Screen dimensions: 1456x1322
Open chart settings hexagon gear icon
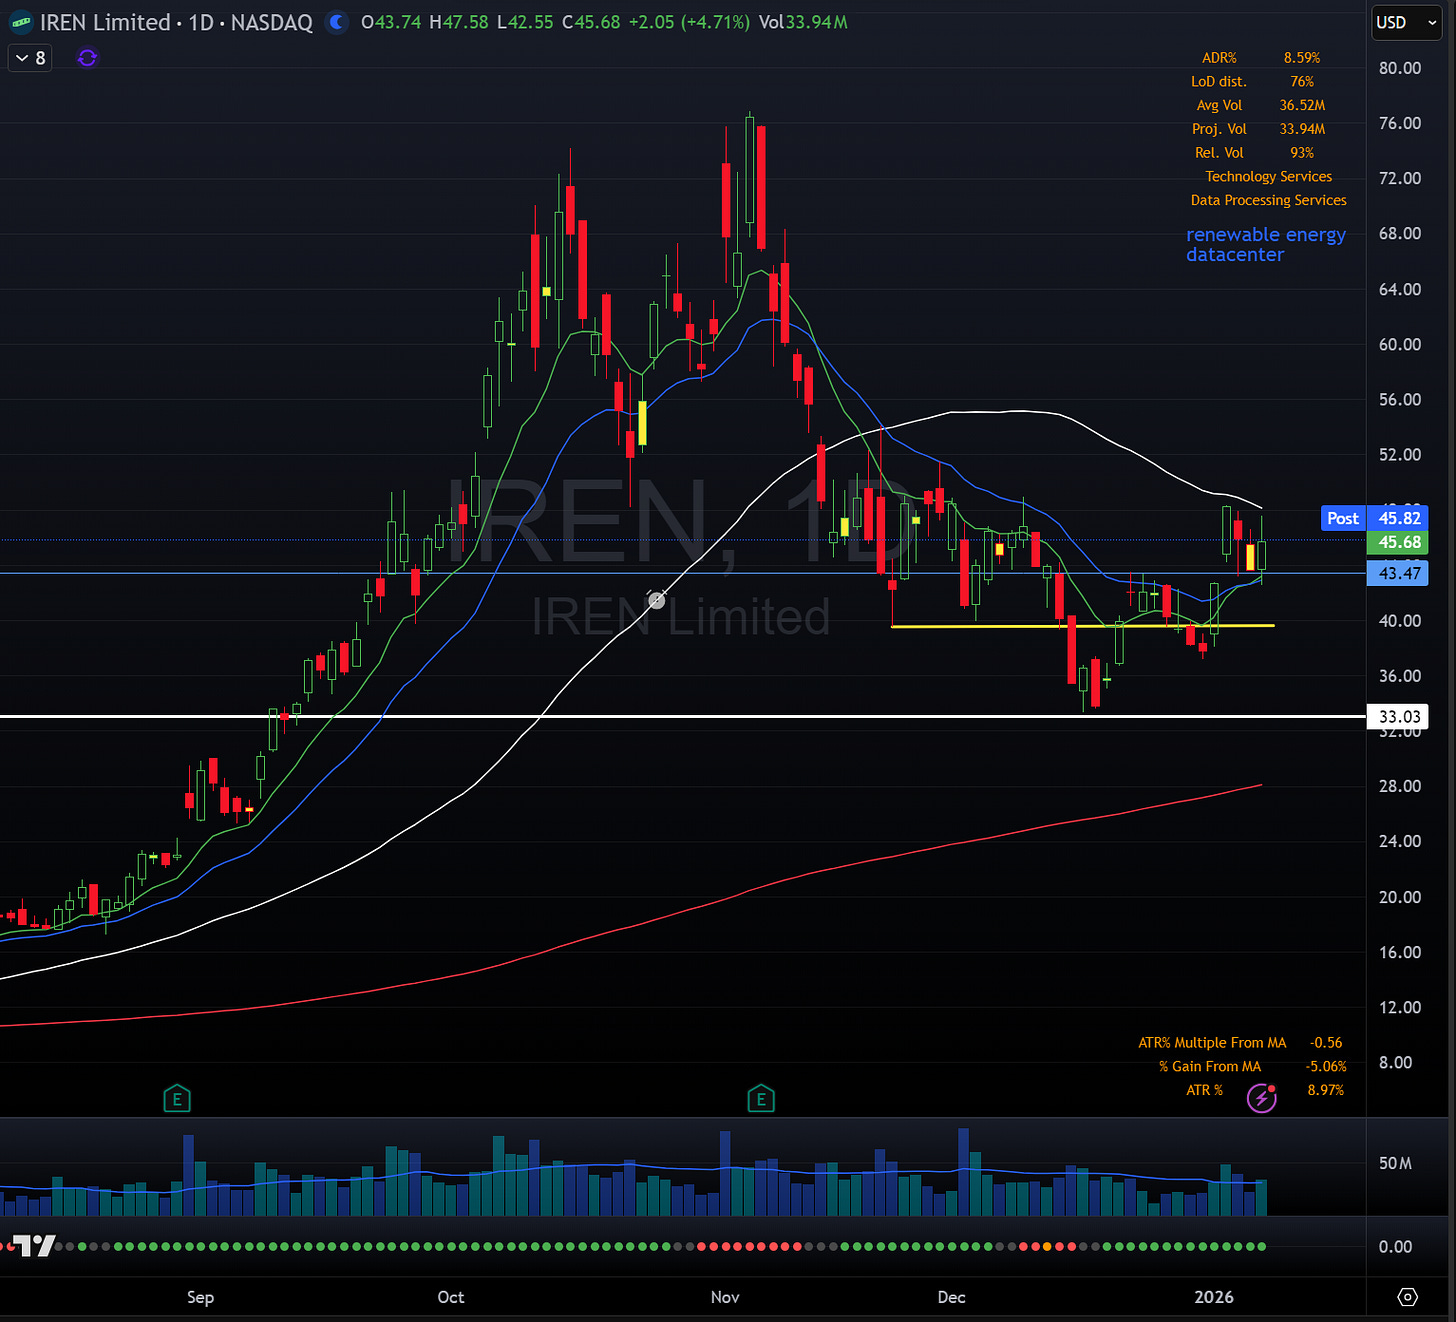[1407, 1297]
